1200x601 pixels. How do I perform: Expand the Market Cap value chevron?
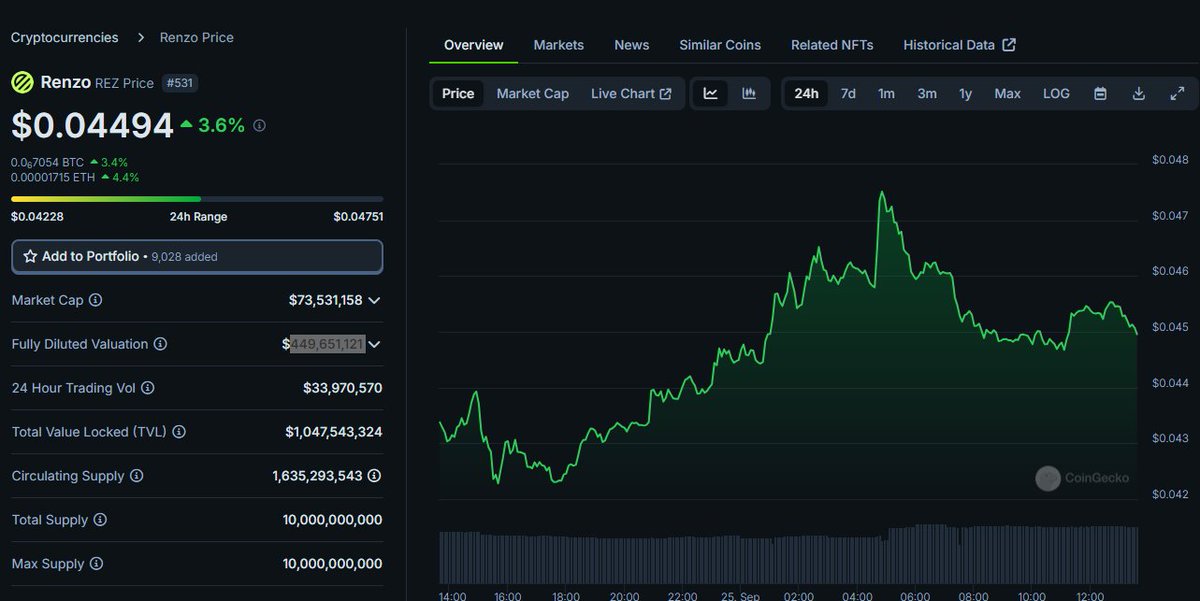click(374, 300)
